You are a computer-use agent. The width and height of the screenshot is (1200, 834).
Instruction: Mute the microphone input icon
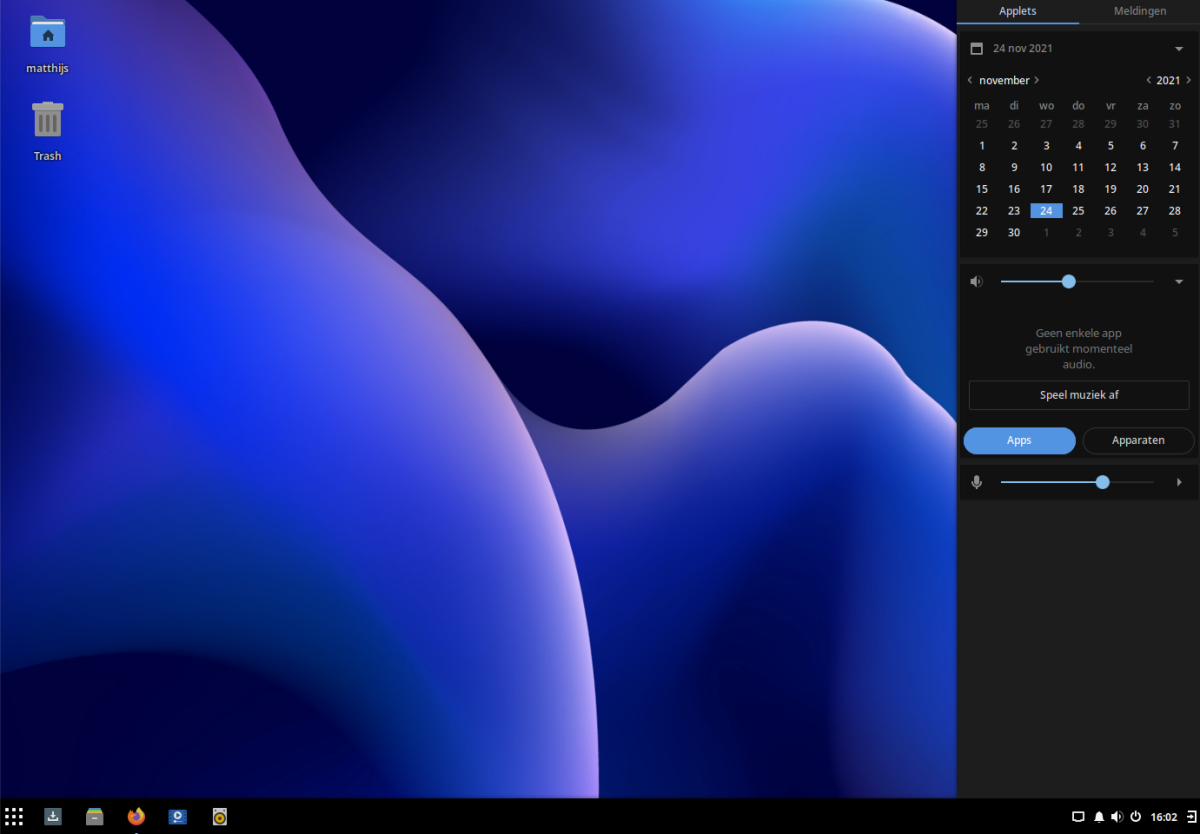click(977, 482)
